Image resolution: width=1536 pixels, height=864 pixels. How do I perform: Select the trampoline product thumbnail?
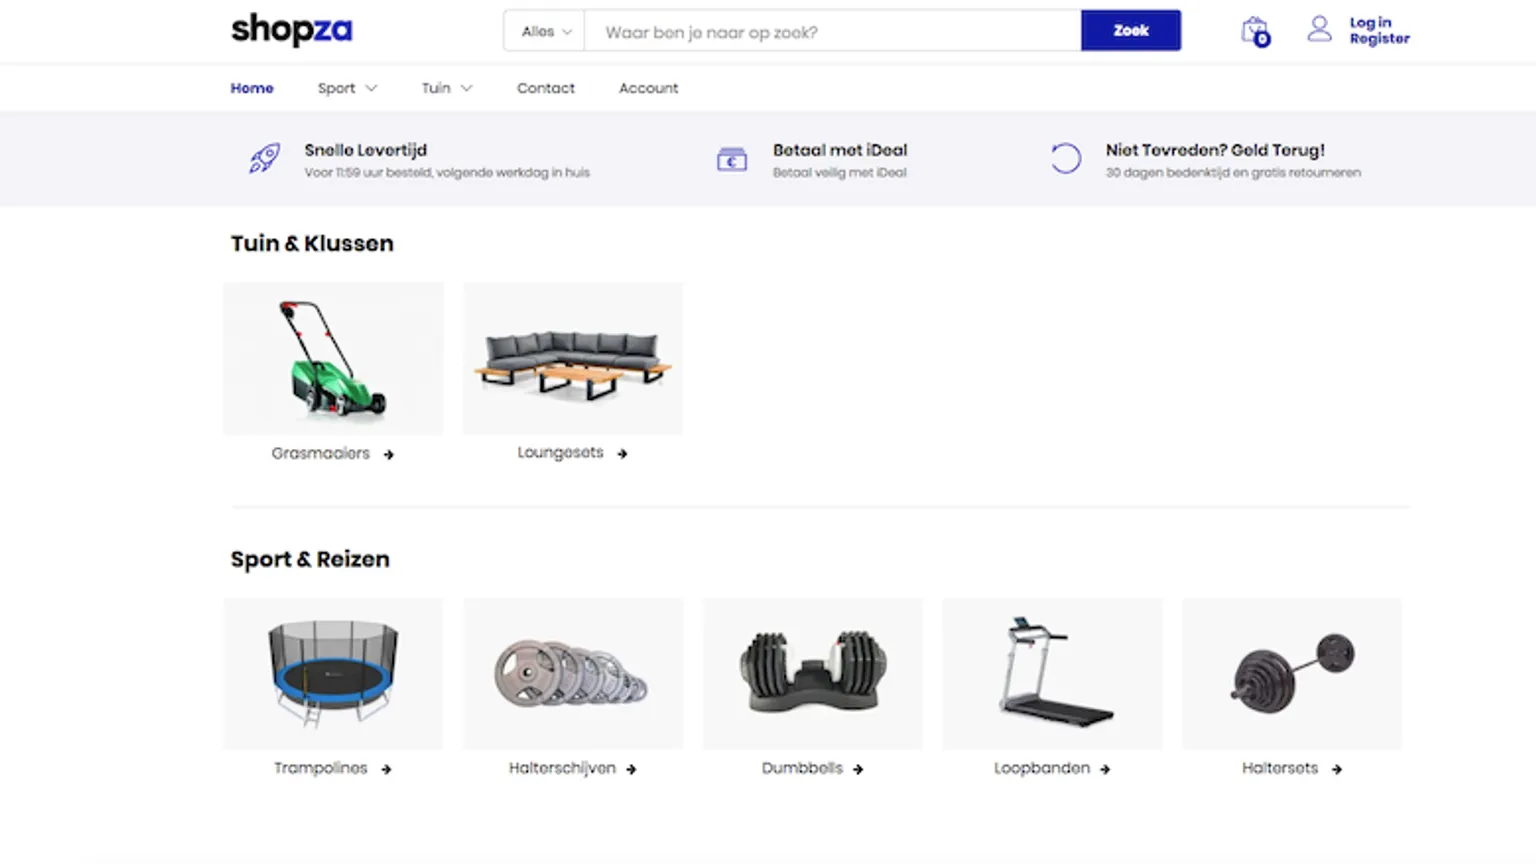[x=333, y=673]
